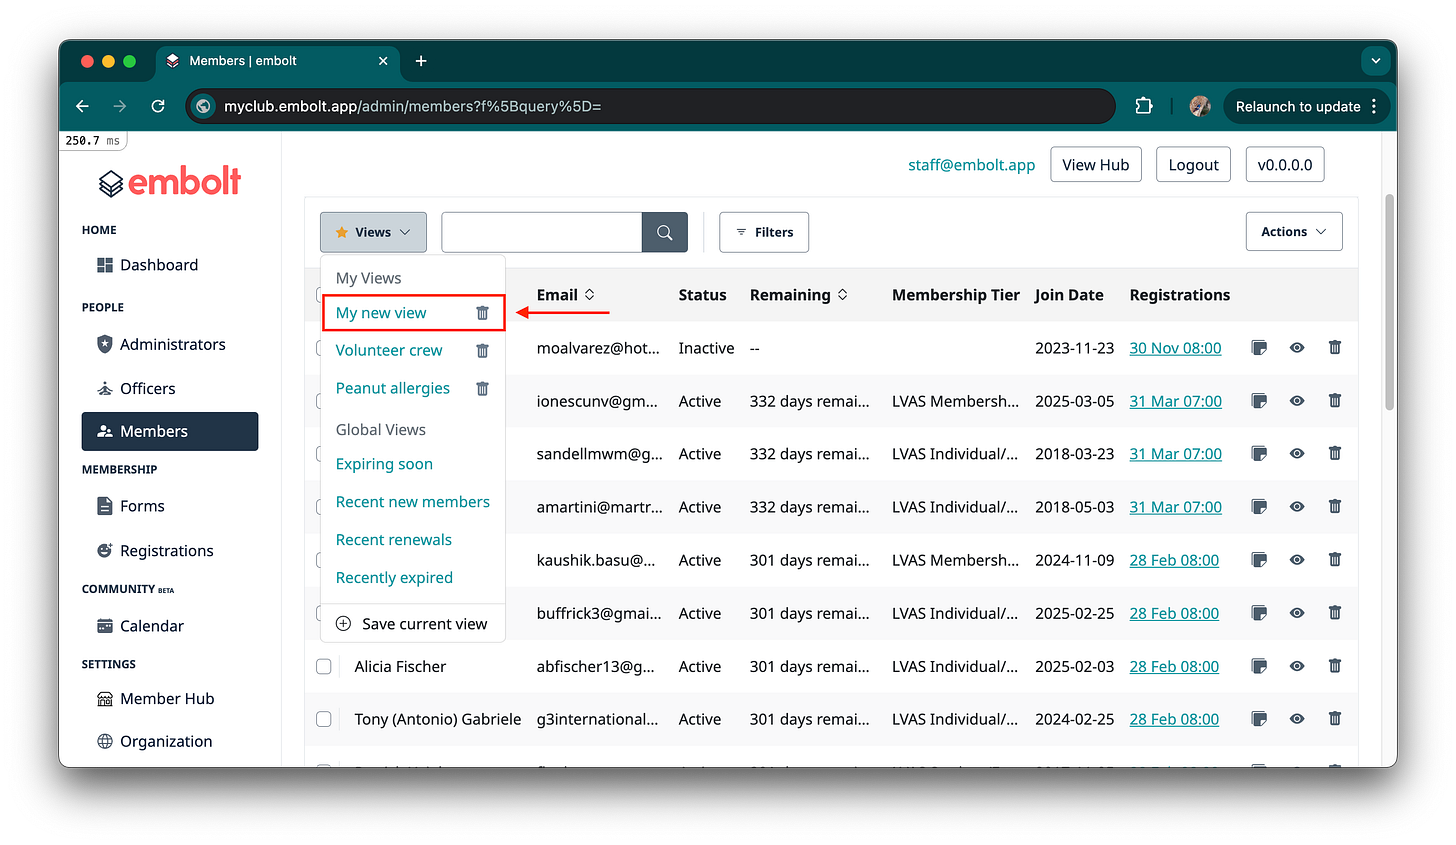Expand the browser tab search chevron
This screenshot has width=1456, height=845.
[x=1376, y=61]
